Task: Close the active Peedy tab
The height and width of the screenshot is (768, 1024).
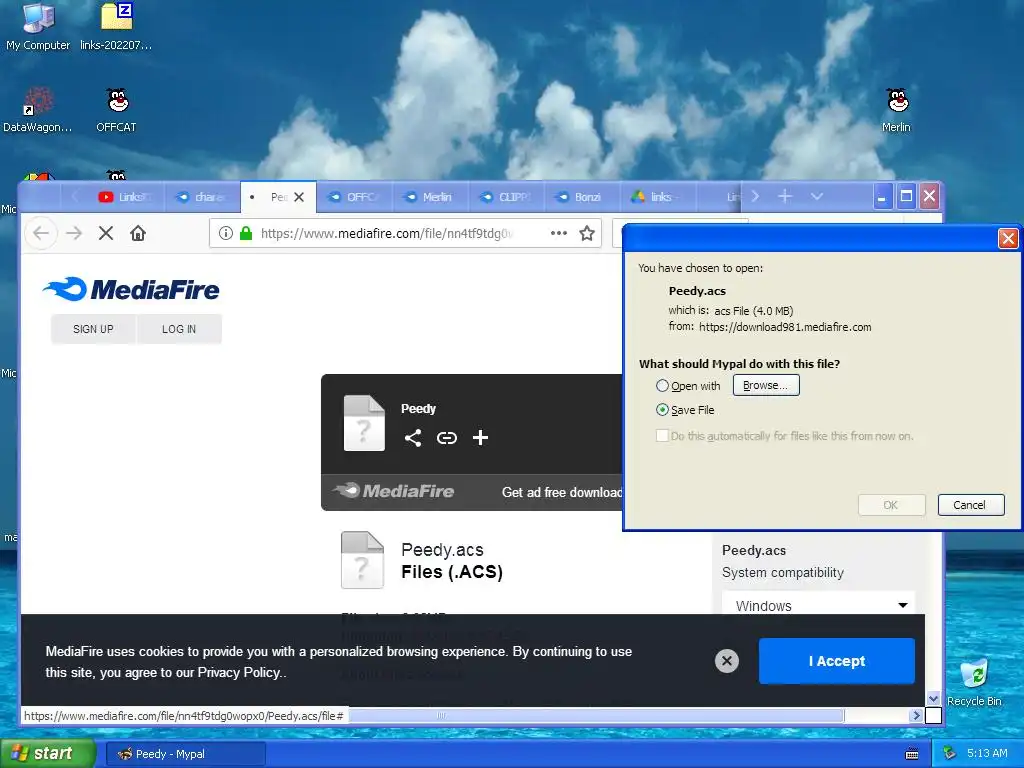Action: coord(299,197)
